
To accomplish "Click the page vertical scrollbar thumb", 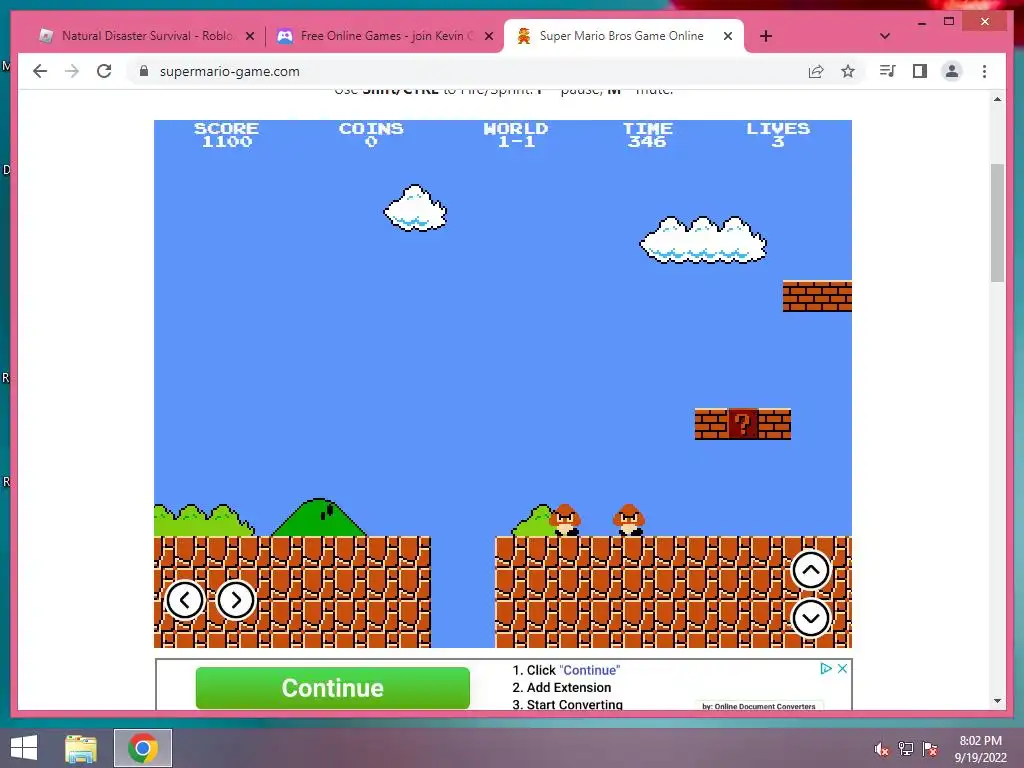I will [x=997, y=223].
